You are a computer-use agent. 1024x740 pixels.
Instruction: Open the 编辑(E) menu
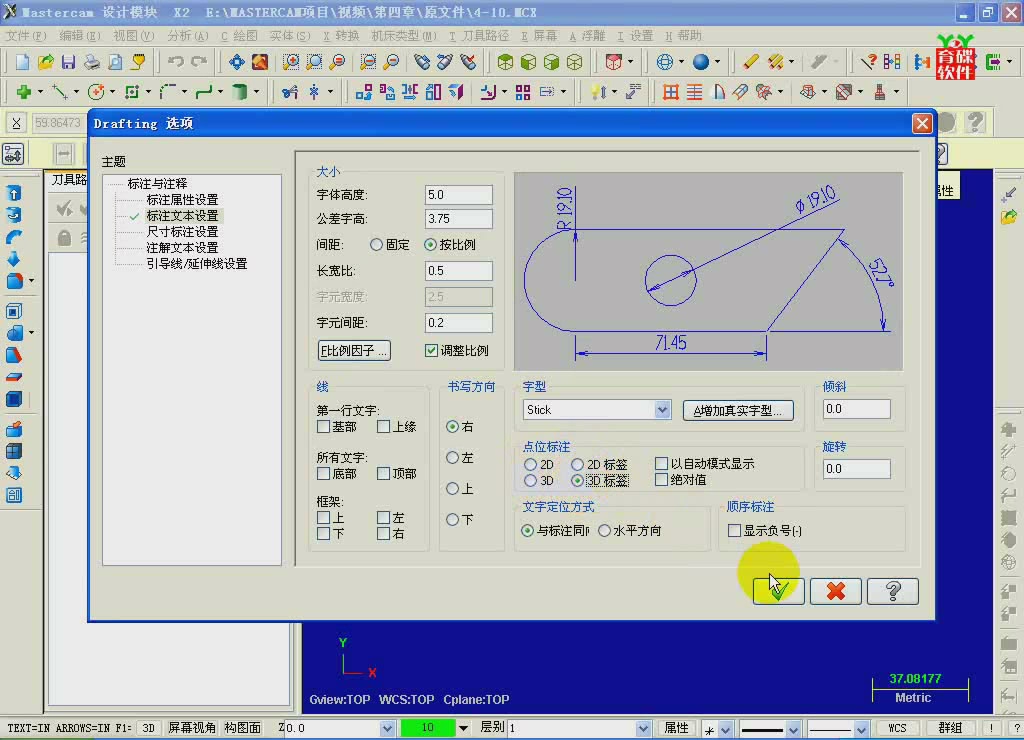click(x=80, y=36)
